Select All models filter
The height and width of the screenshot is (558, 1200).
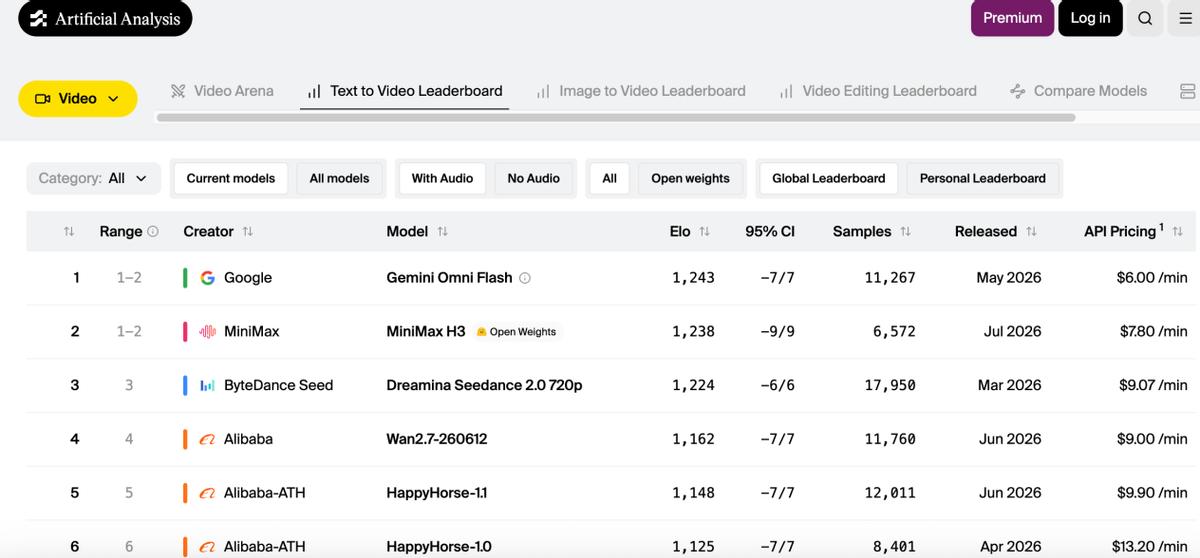pos(339,178)
